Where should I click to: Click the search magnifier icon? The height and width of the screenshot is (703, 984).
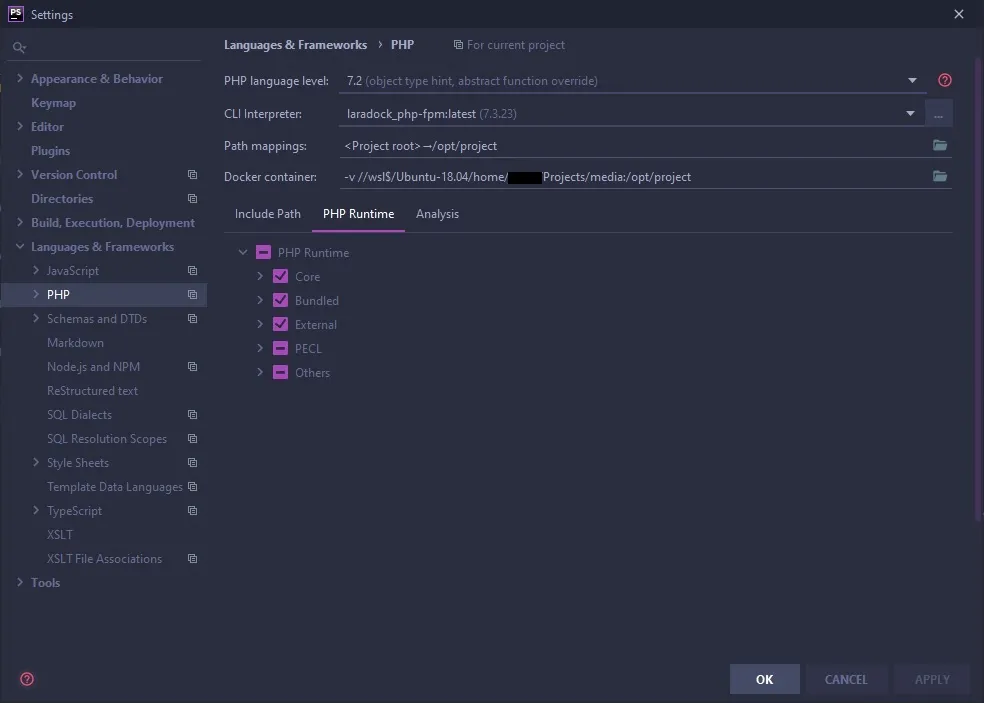point(19,47)
